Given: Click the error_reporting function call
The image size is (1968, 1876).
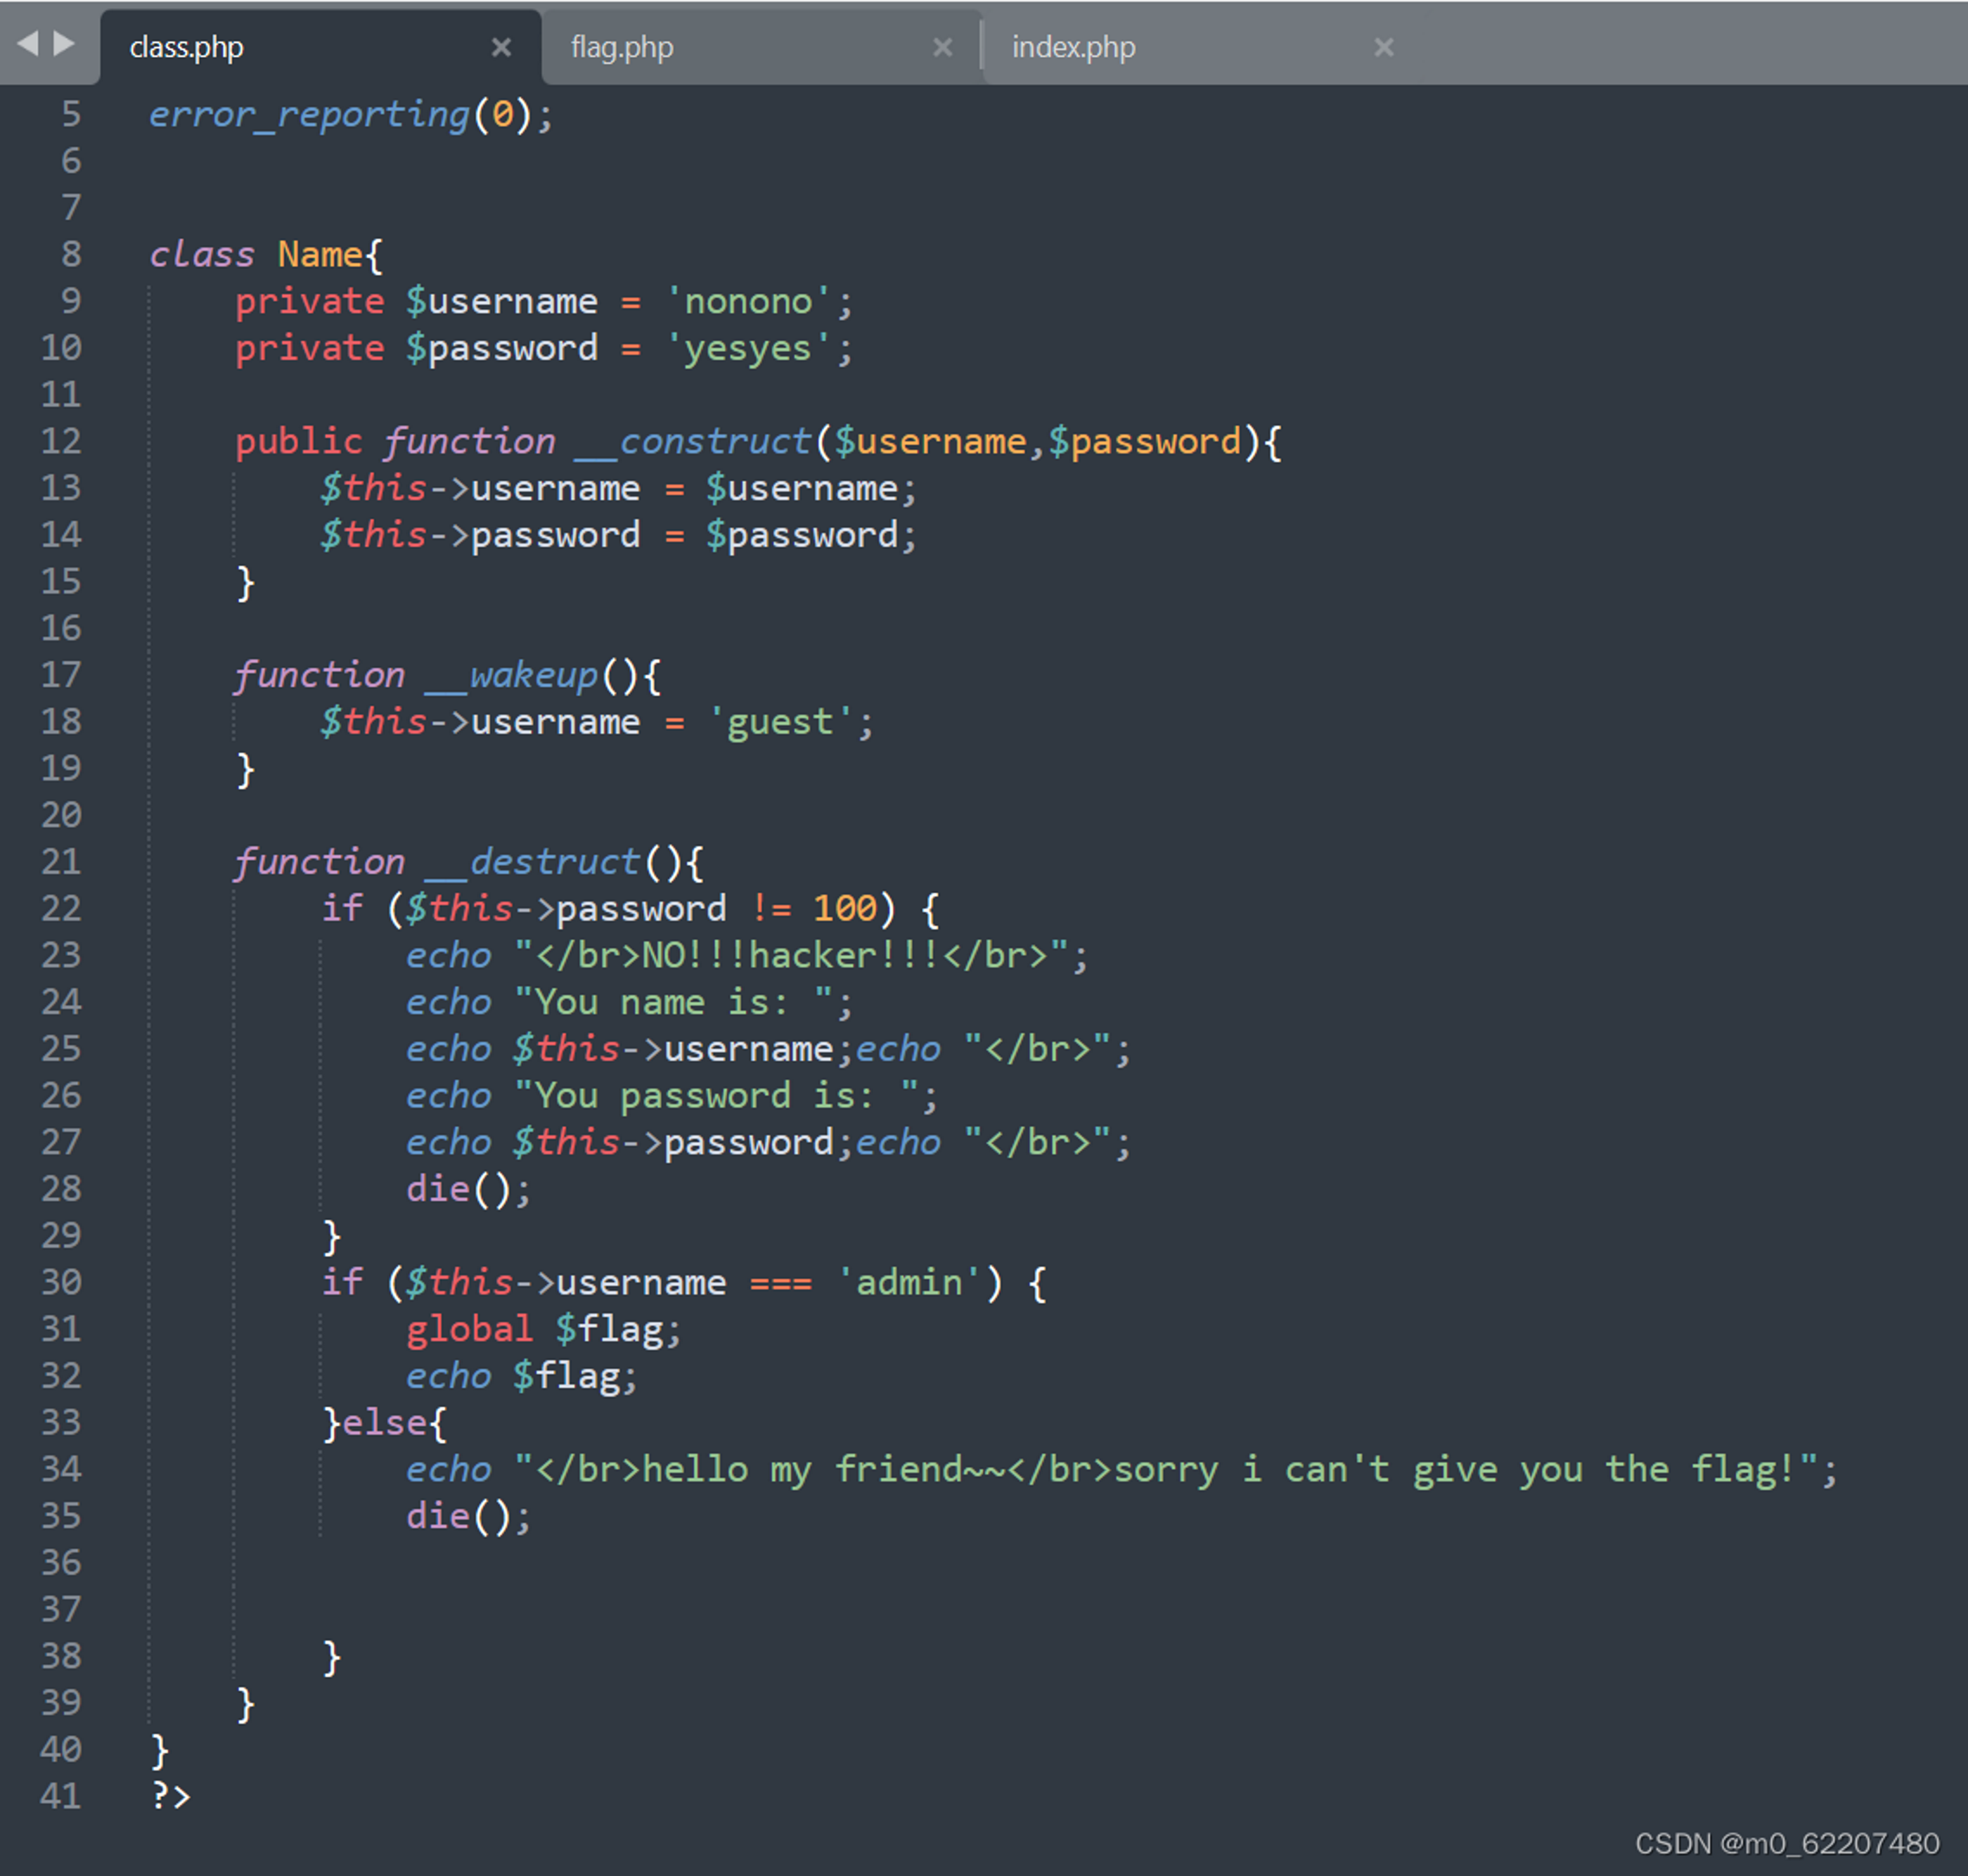Looking at the screenshot, I should (350, 115).
